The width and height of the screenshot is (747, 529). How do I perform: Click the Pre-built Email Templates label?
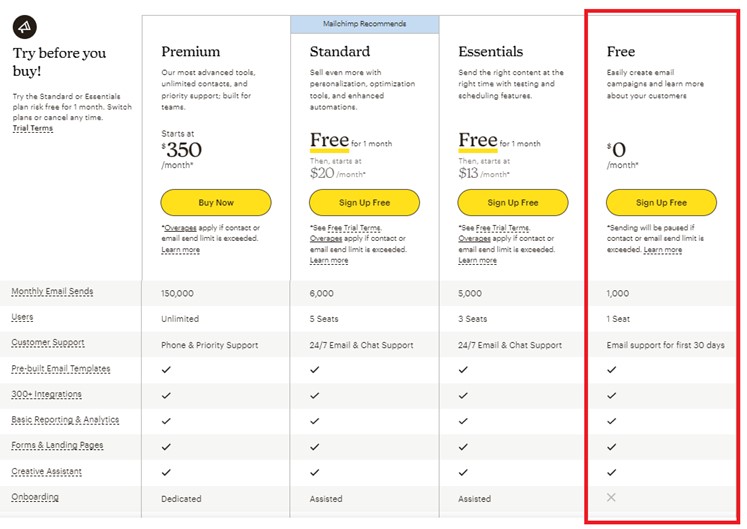(60, 369)
